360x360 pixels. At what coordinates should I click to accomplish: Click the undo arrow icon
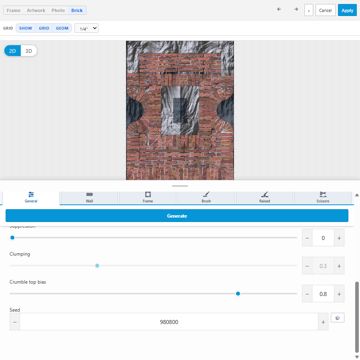coord(279,9)
